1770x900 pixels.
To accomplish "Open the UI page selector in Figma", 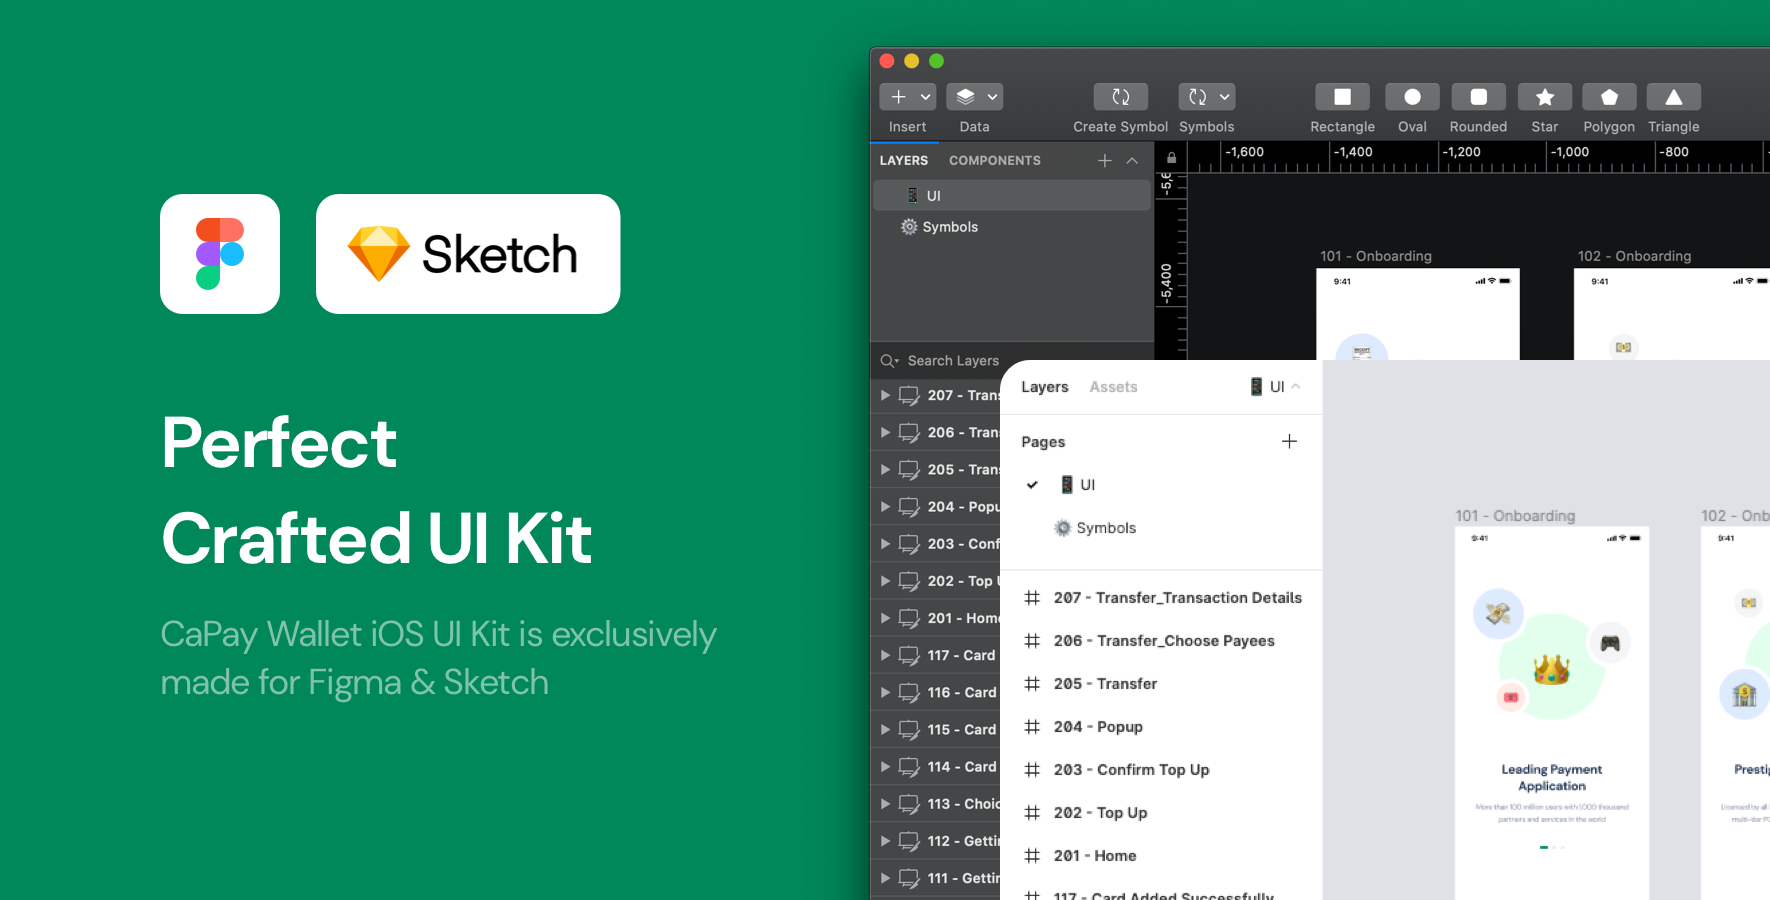I will [1275, 387].
